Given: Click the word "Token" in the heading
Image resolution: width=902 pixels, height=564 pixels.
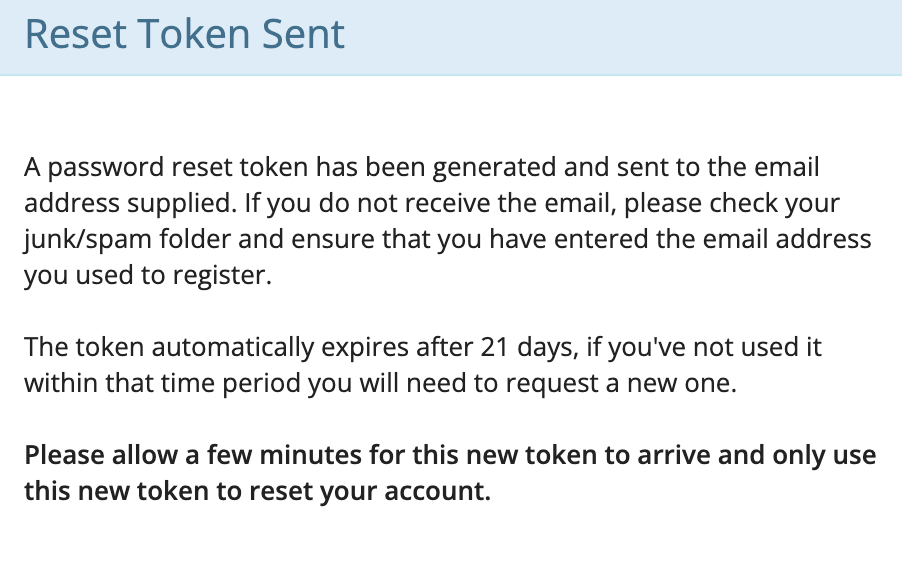Looking at the screenshot, I should (195, 33).
